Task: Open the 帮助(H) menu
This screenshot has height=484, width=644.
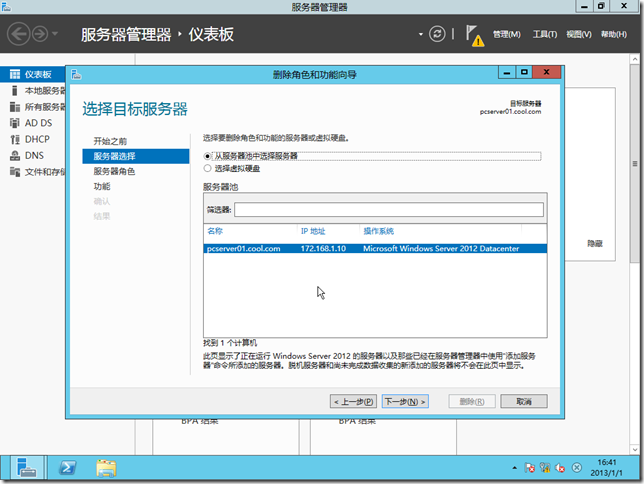Action: pyautogui.click(x=614, y=35)
